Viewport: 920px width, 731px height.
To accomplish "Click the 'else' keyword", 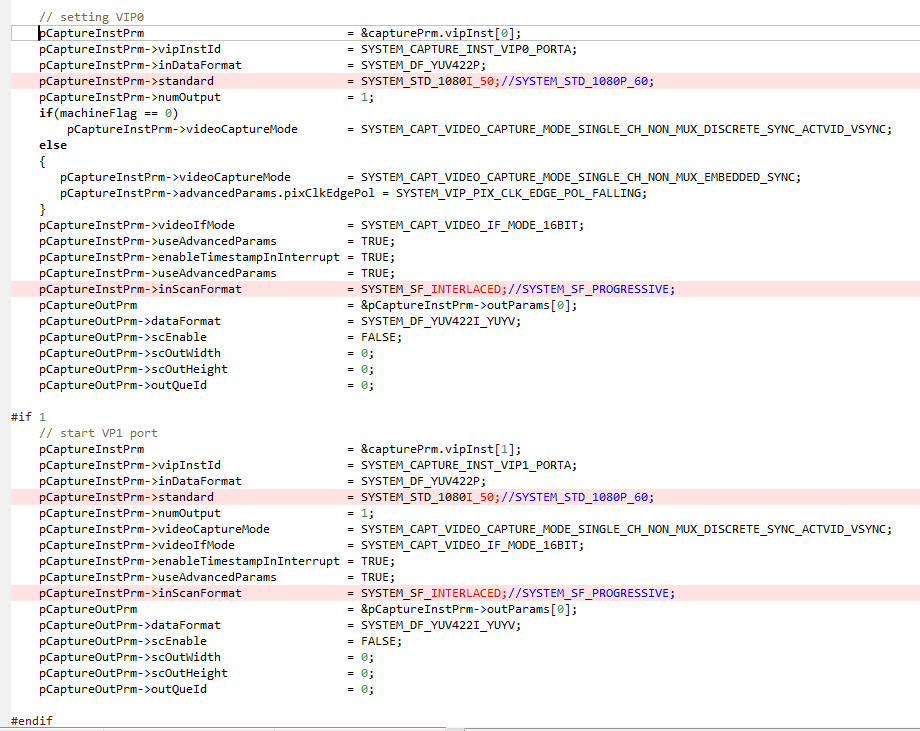I will point(53,145).
